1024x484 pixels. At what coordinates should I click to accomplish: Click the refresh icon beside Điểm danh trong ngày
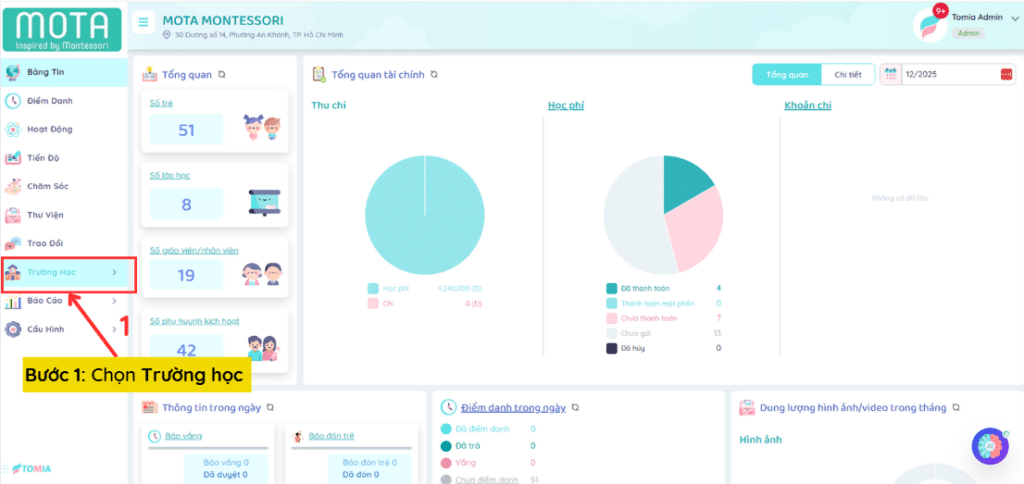(x=577, y=408)
